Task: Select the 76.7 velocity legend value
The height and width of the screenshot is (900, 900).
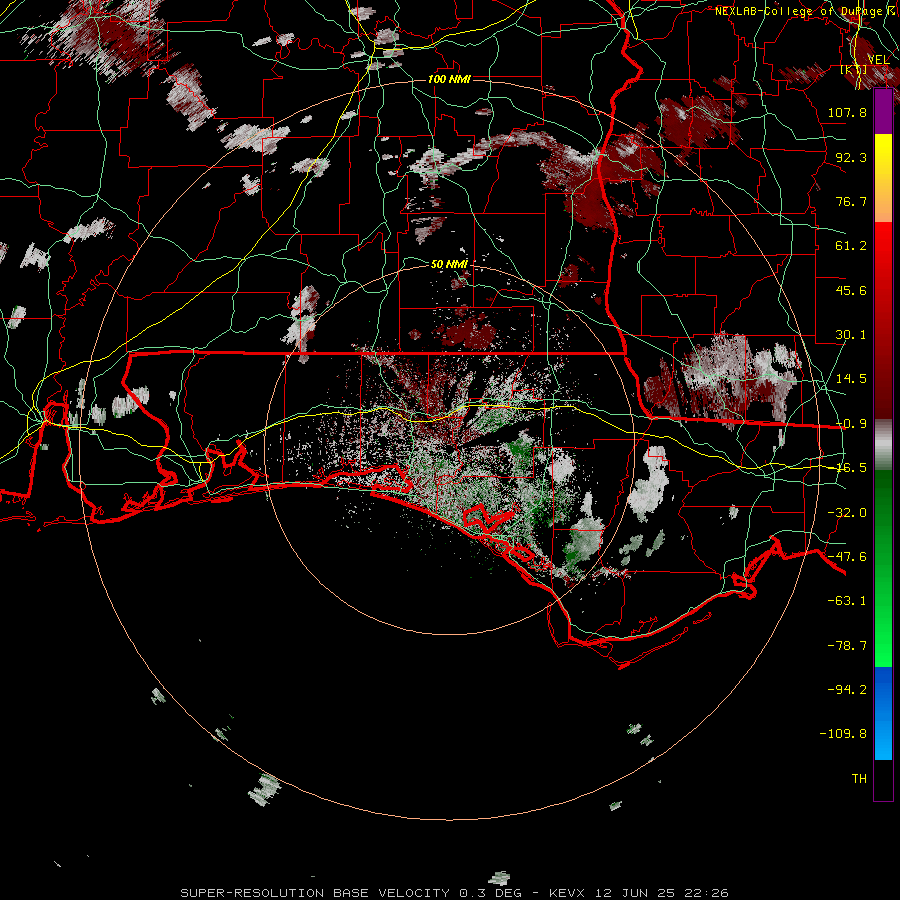Action: pyautogui.click(x=851, y=201)
